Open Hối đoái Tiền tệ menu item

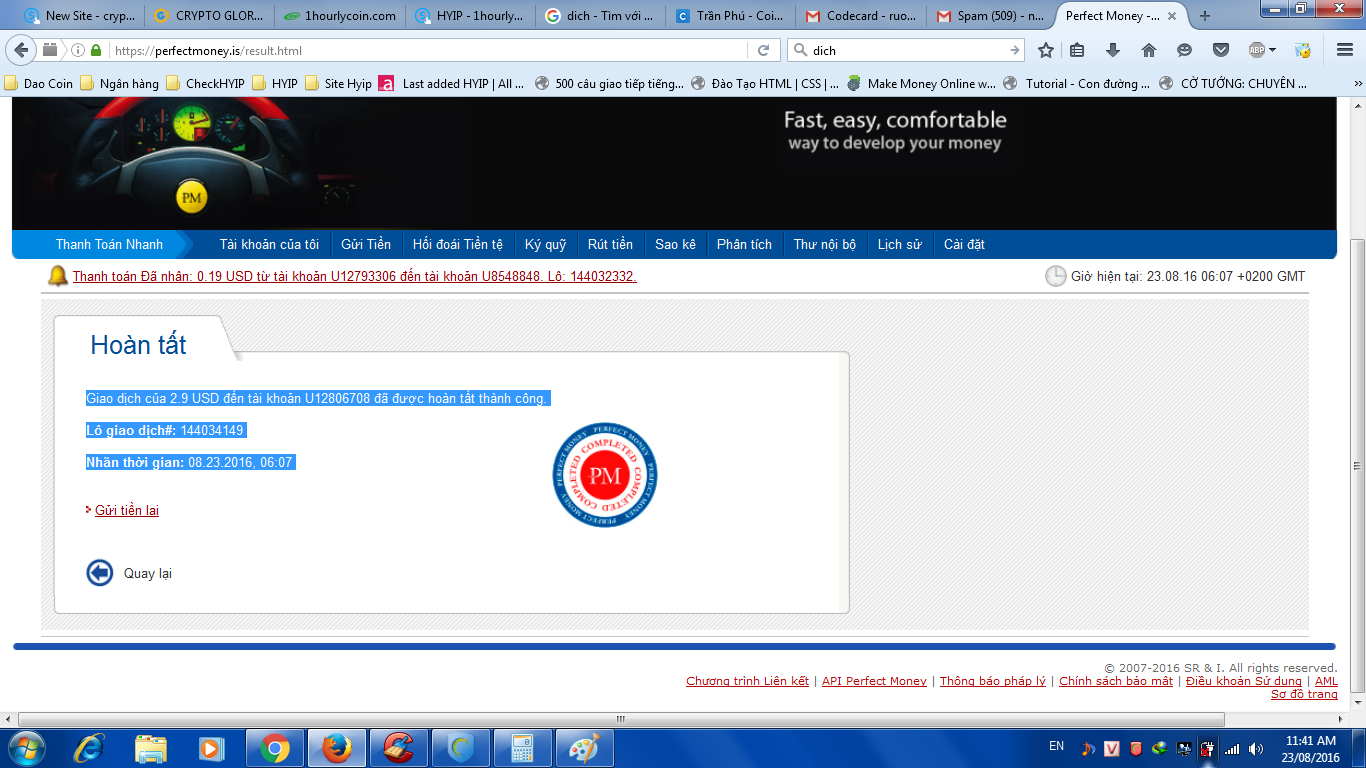click(458, 244)
